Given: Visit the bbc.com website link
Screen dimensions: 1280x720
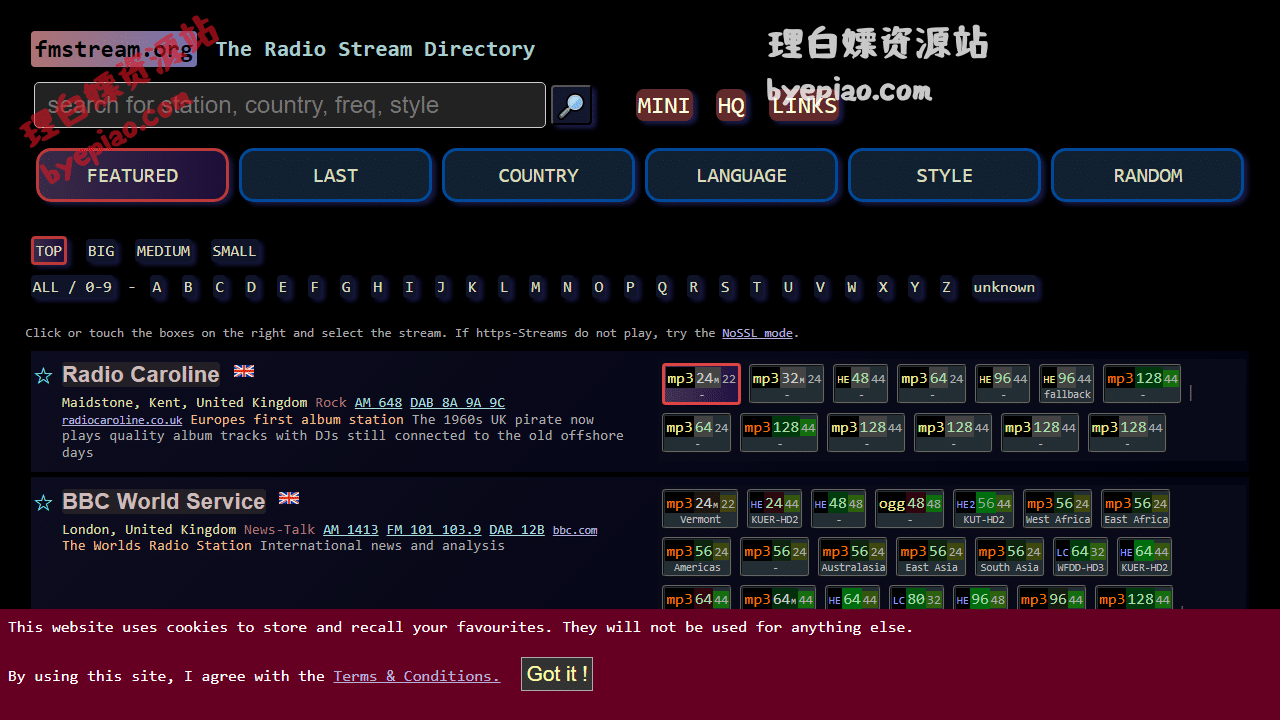Looking at the screenshot, I should point(575,530).
